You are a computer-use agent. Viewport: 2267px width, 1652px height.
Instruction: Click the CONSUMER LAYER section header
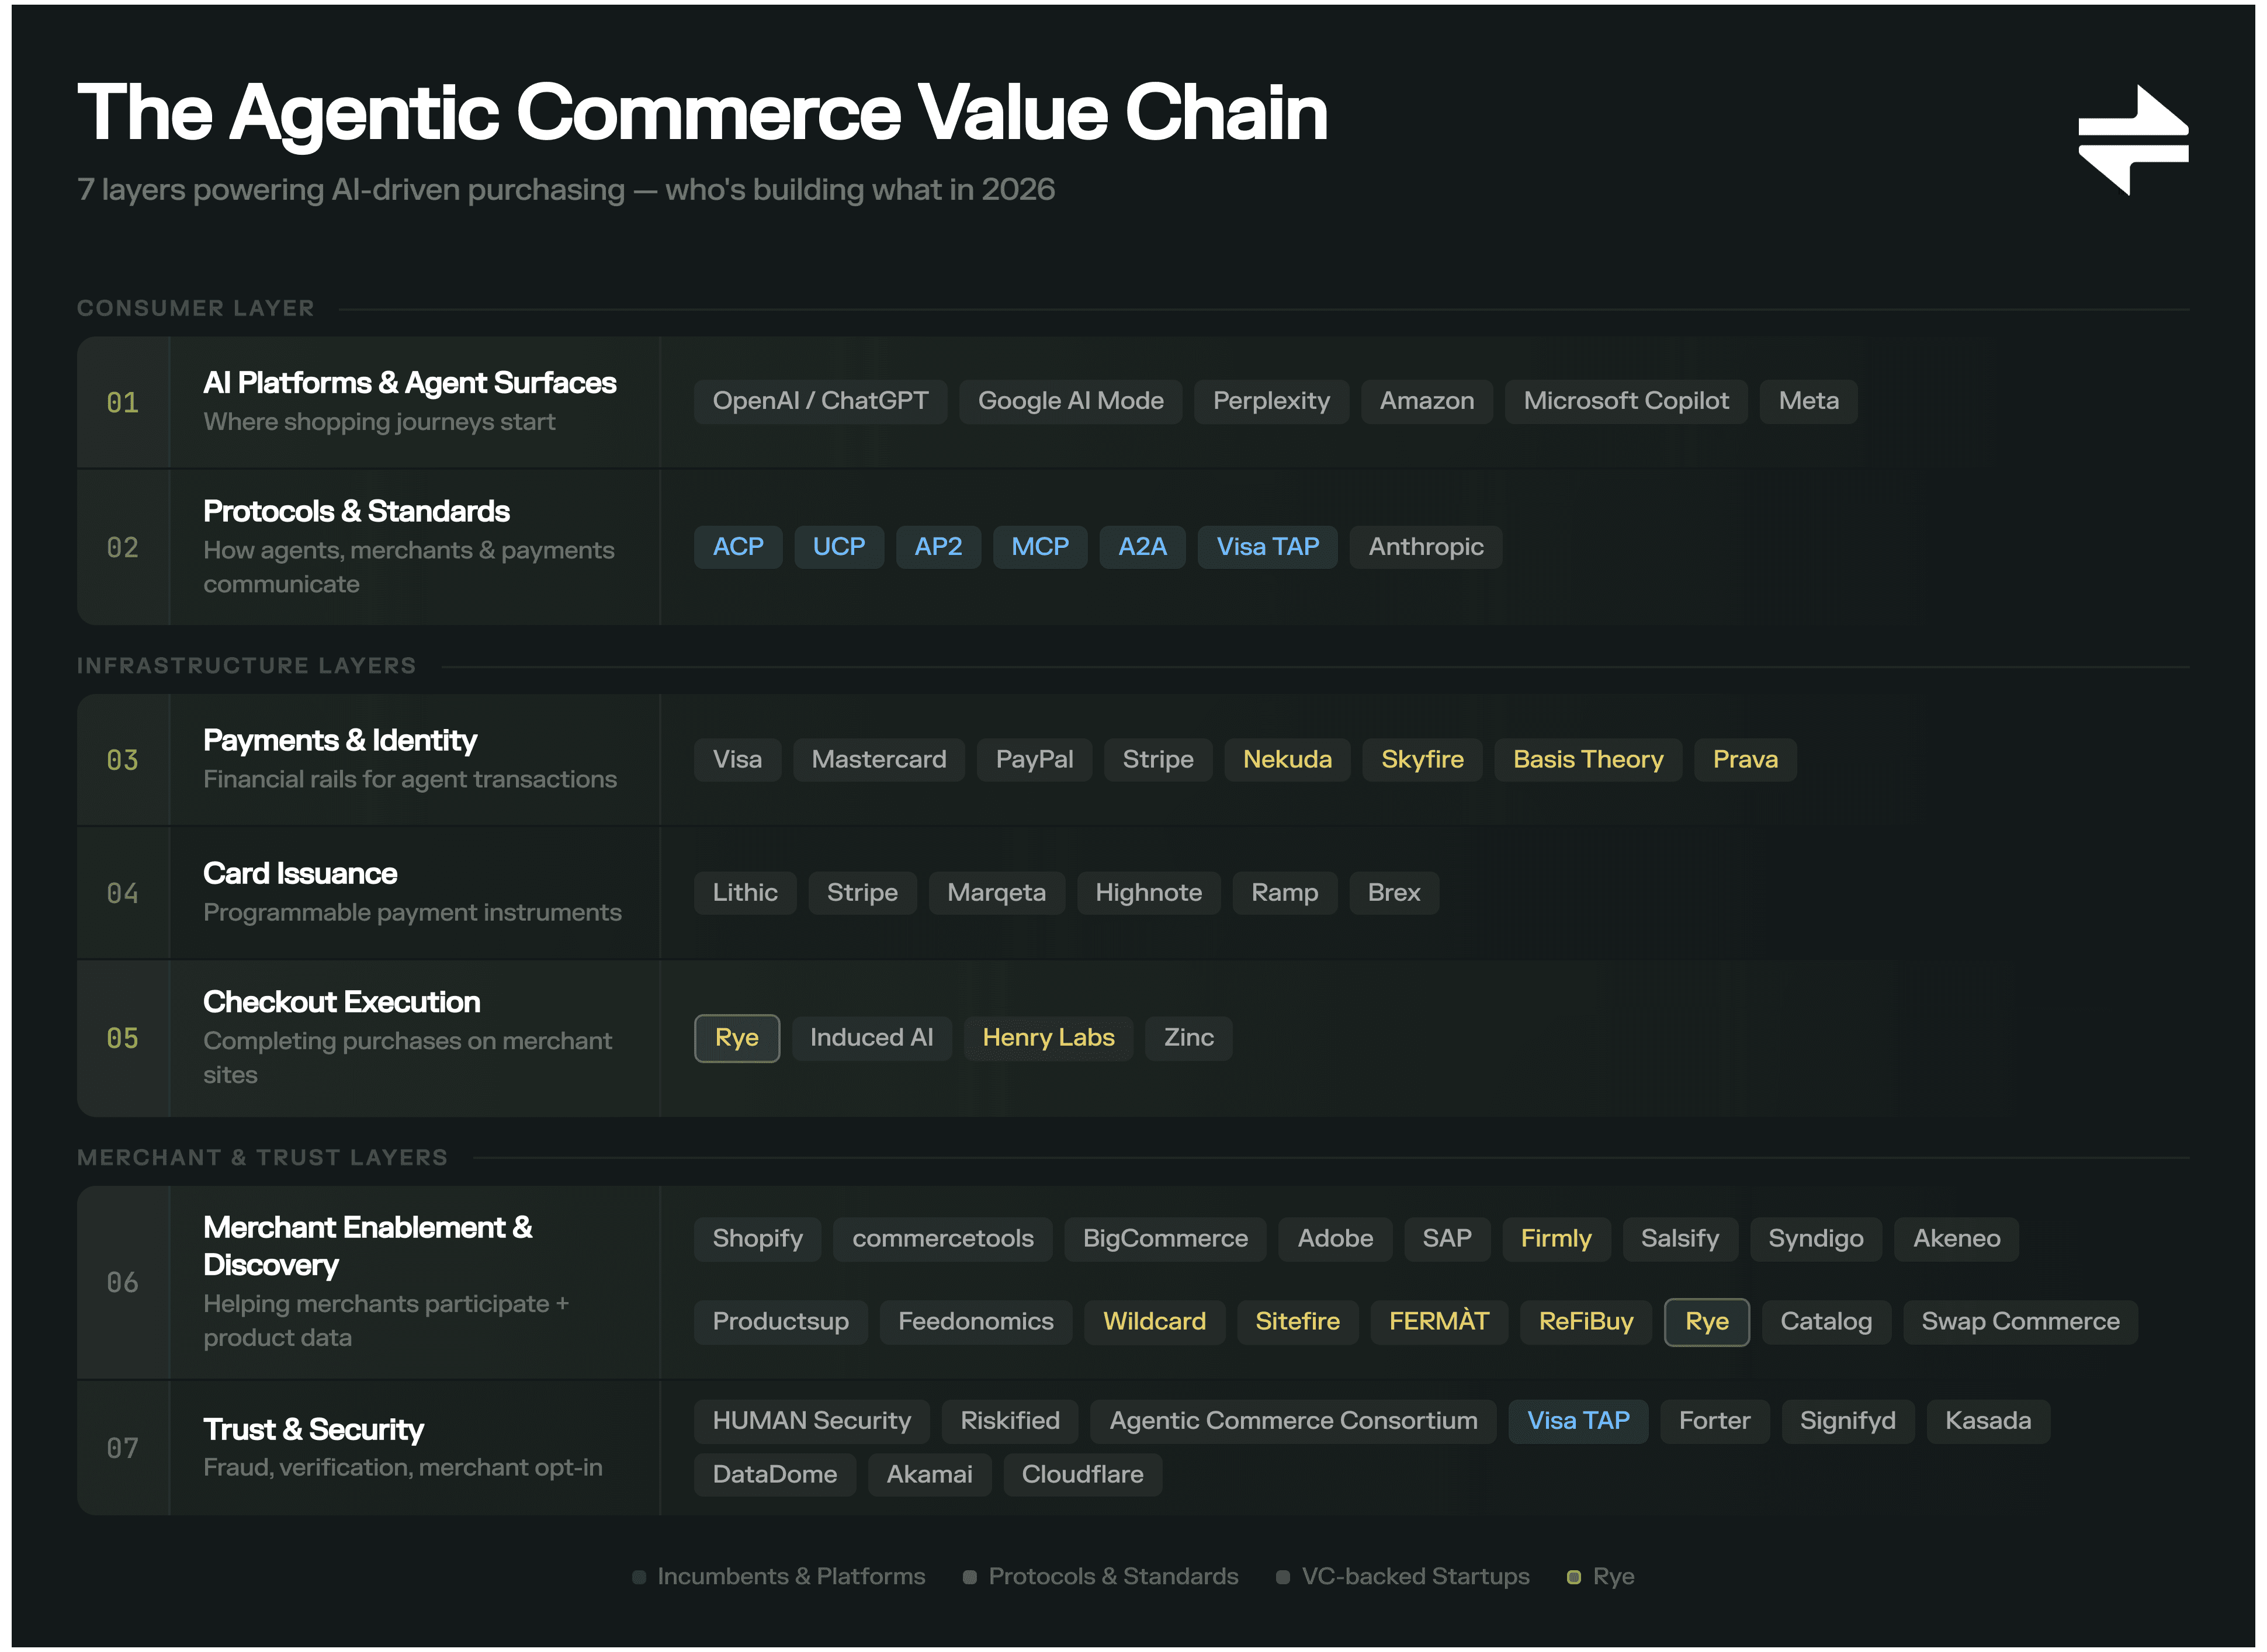[195, 308]
